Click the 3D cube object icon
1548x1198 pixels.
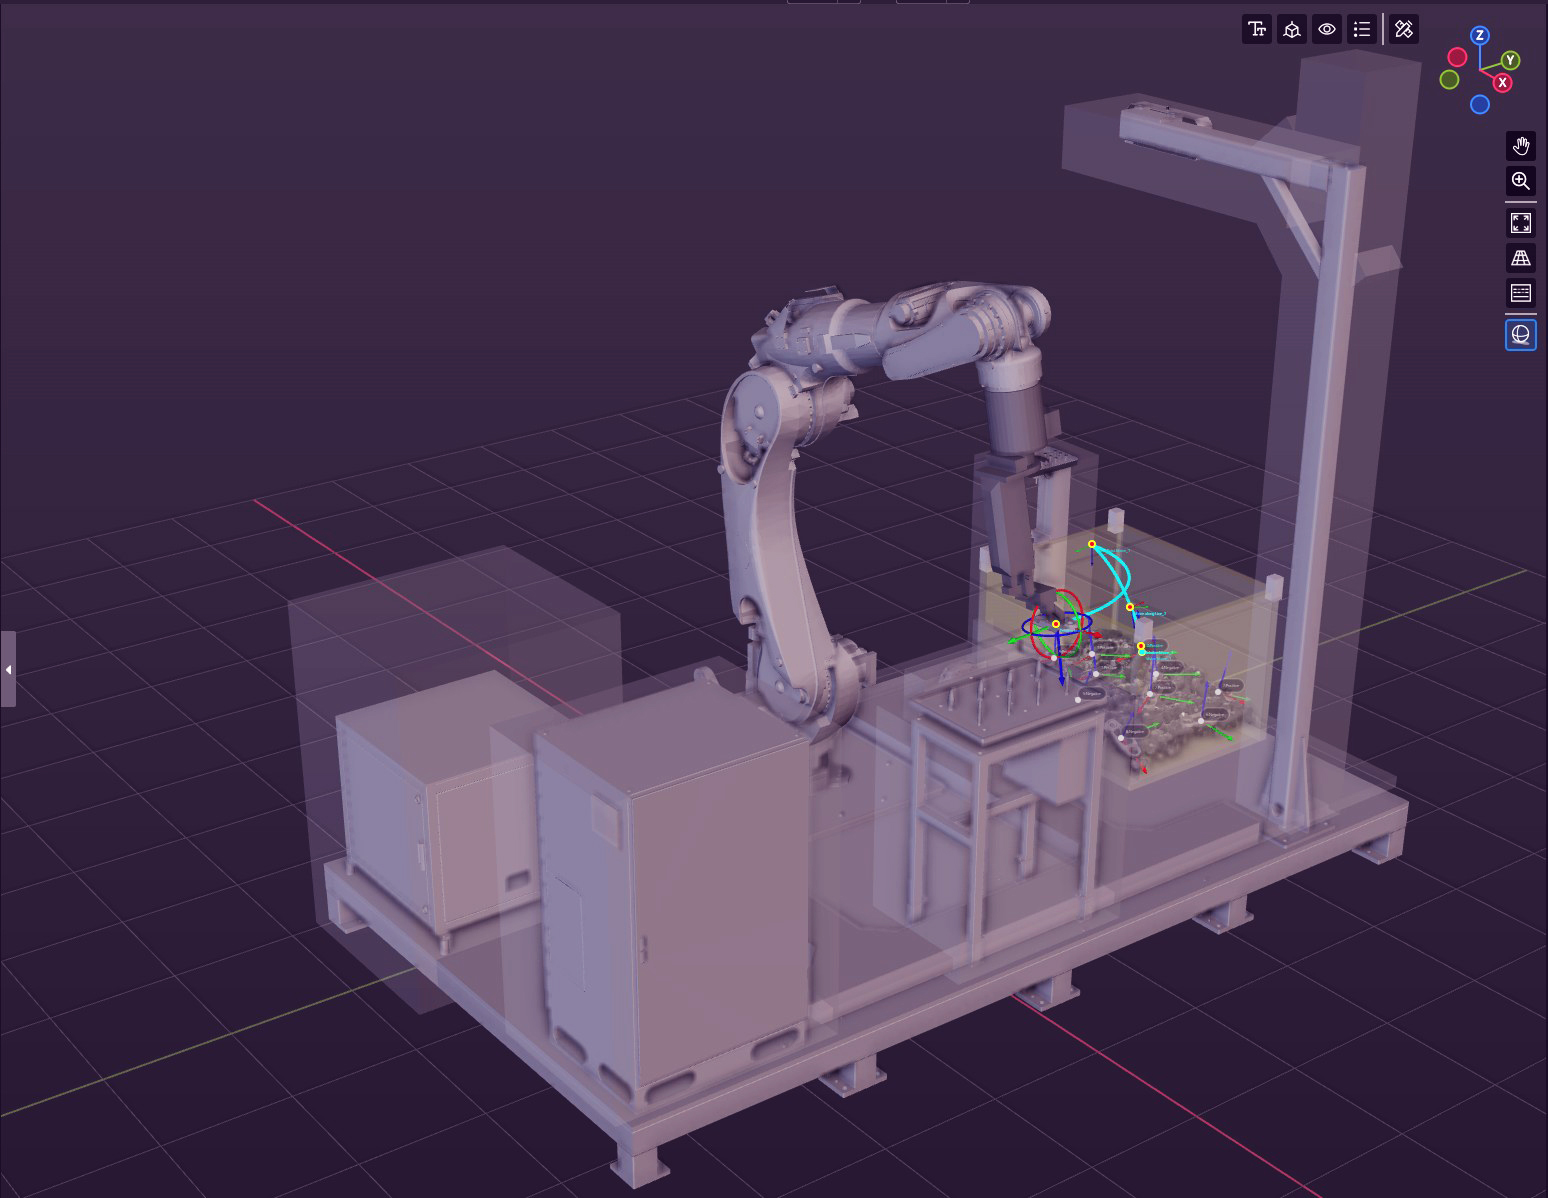point(1292,29)
